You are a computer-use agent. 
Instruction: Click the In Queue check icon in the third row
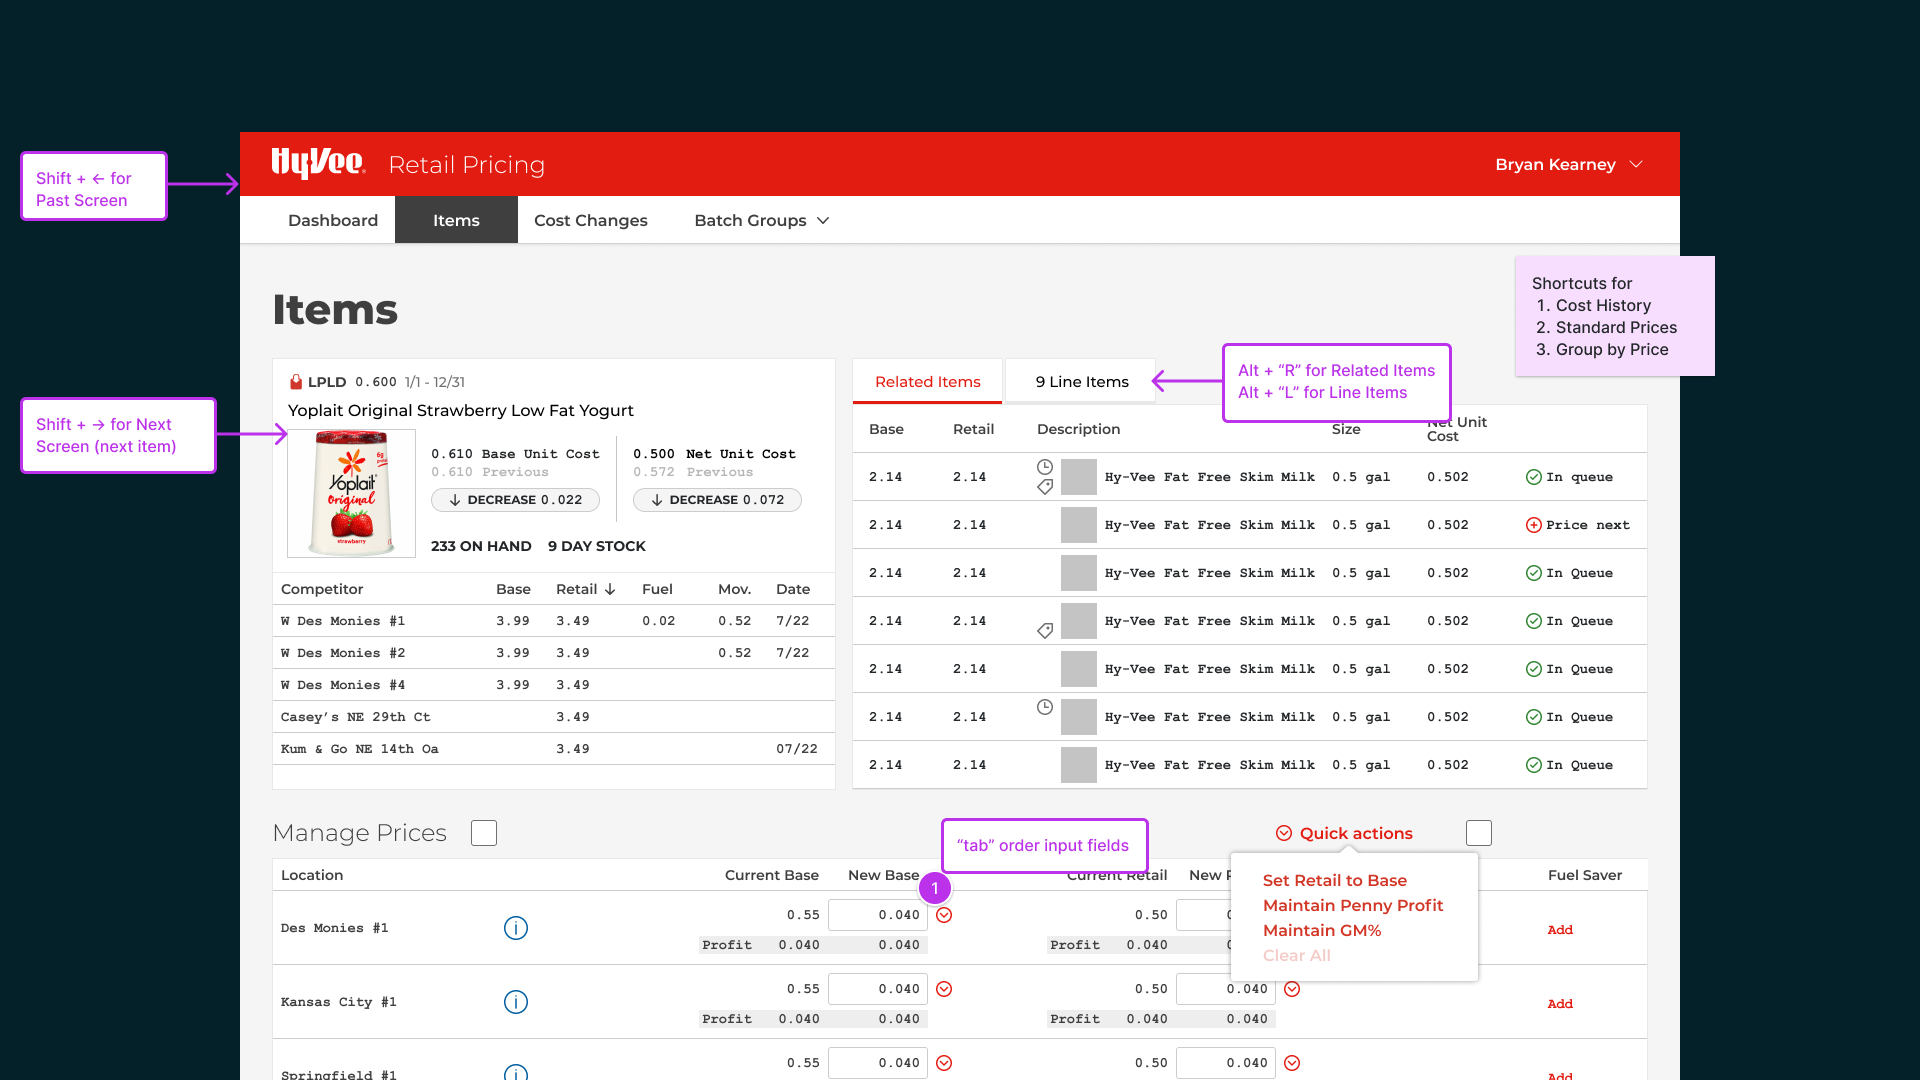point(1533,573)
